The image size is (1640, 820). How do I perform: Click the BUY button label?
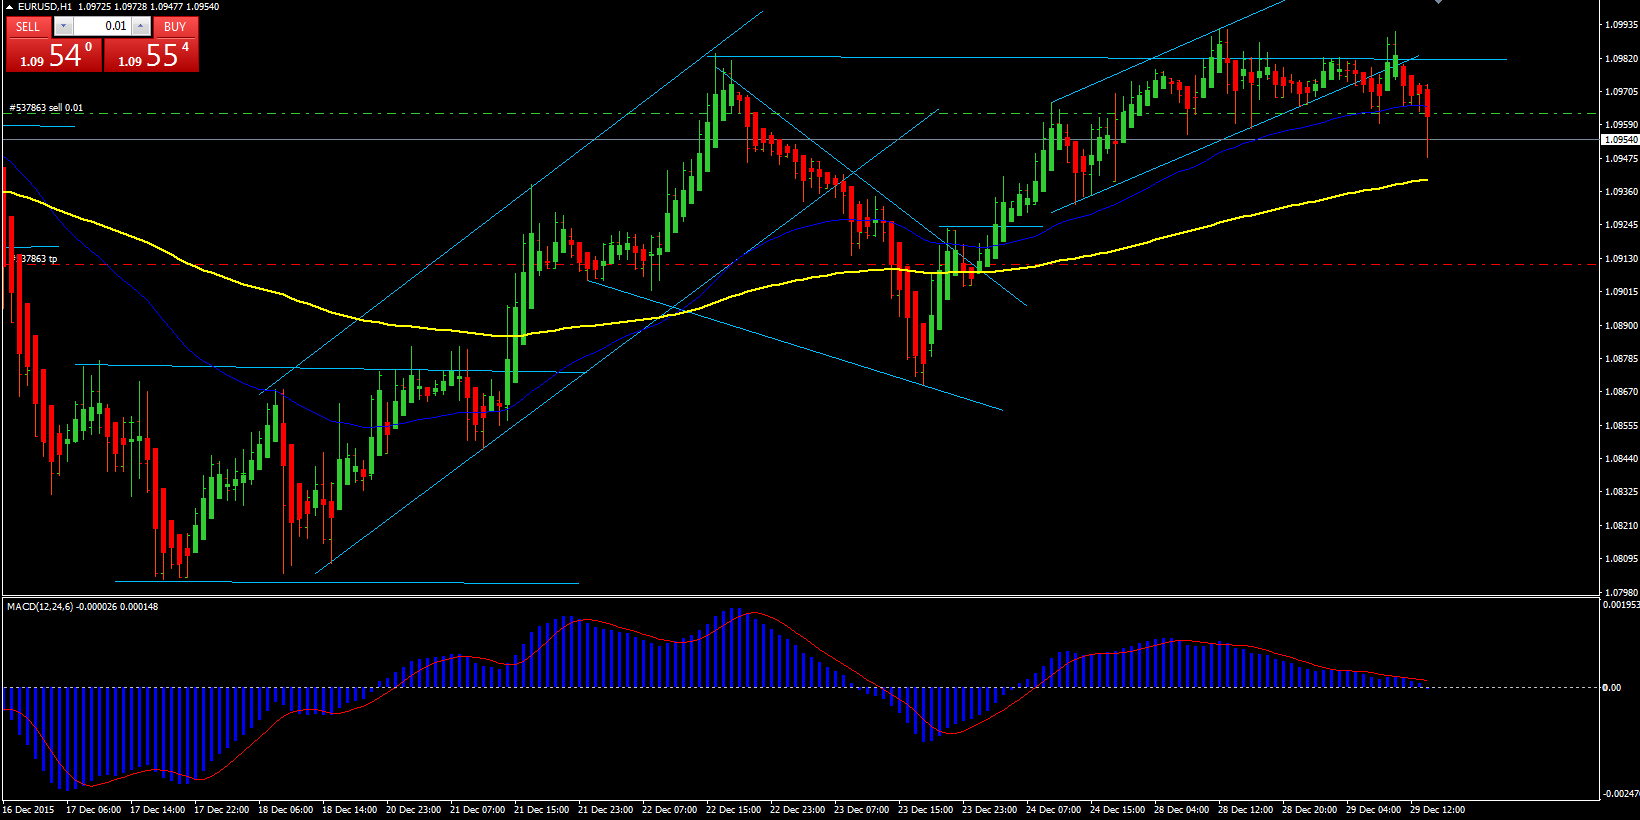point(175,27)
